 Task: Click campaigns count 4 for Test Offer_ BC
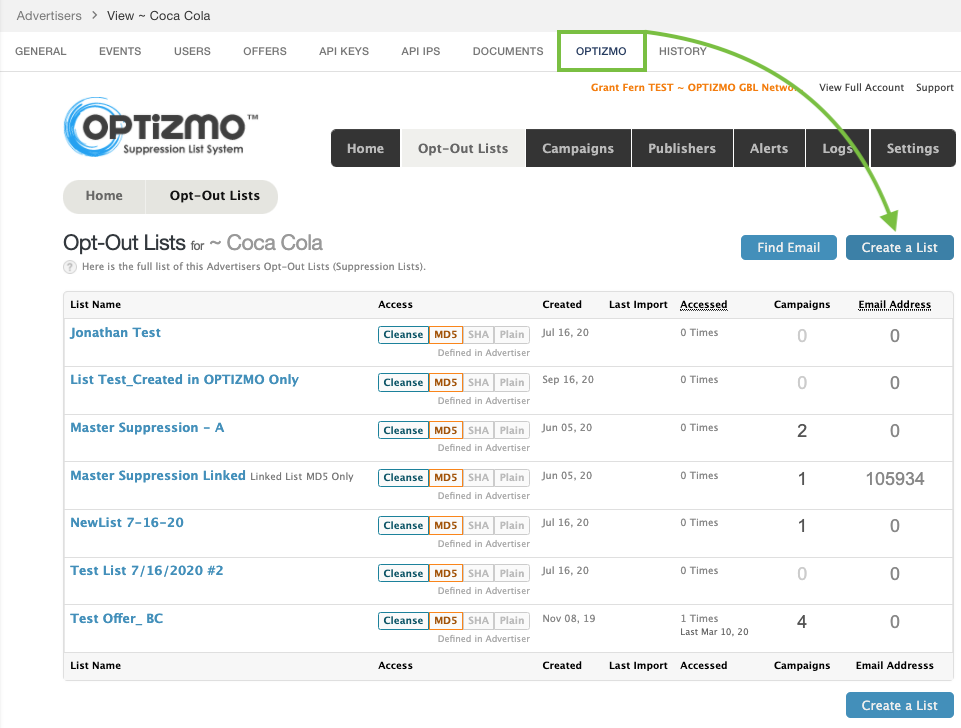click(802, 622)
